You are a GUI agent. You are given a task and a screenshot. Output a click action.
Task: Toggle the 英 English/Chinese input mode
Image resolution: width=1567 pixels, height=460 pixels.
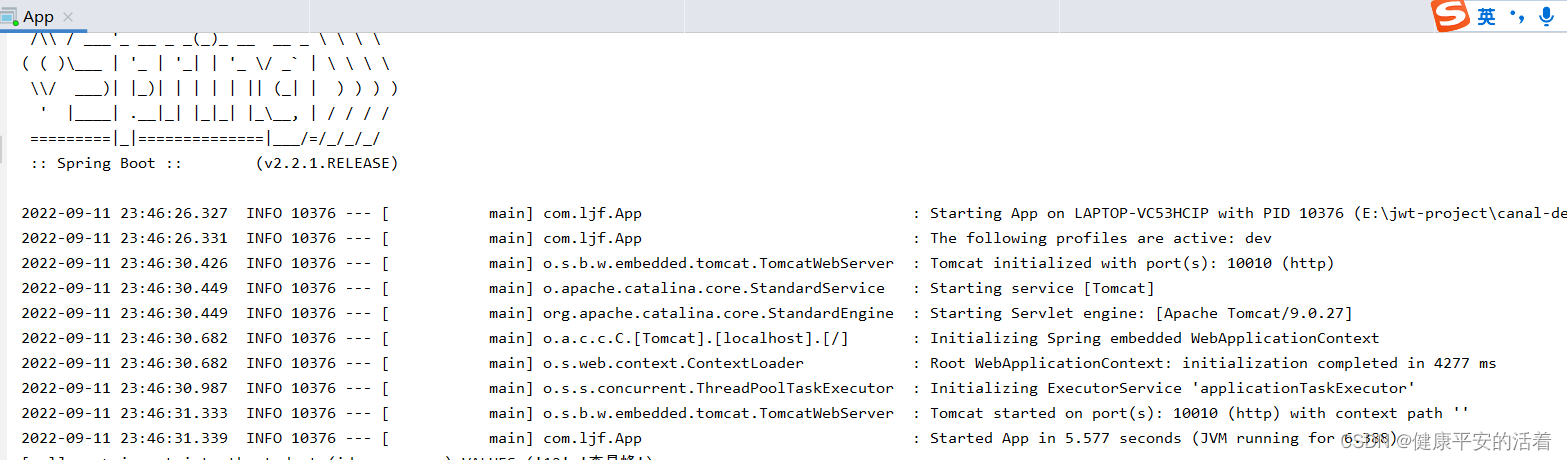(x=1487, y=17)
